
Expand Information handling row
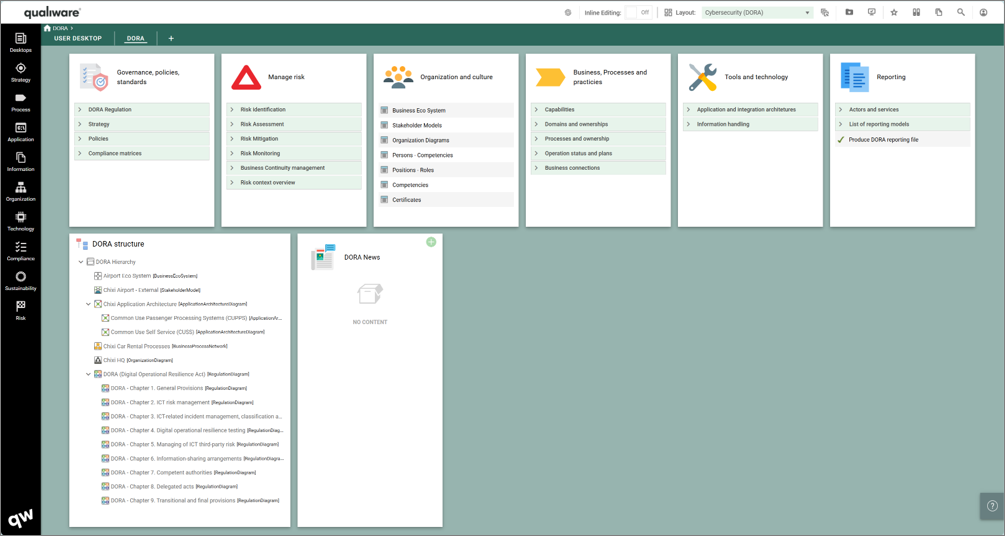tap(750, 124)
